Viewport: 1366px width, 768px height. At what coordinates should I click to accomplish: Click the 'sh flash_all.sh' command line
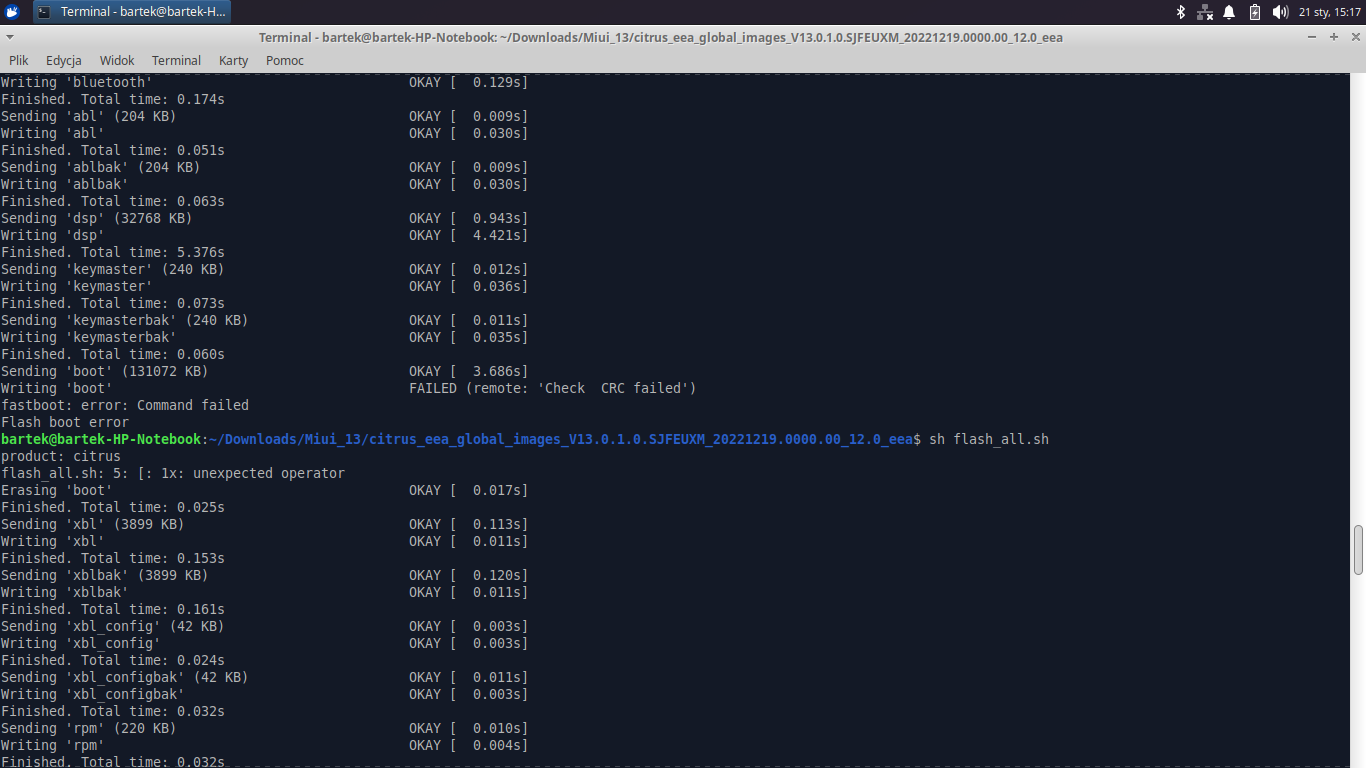click(x=988, y=440)
